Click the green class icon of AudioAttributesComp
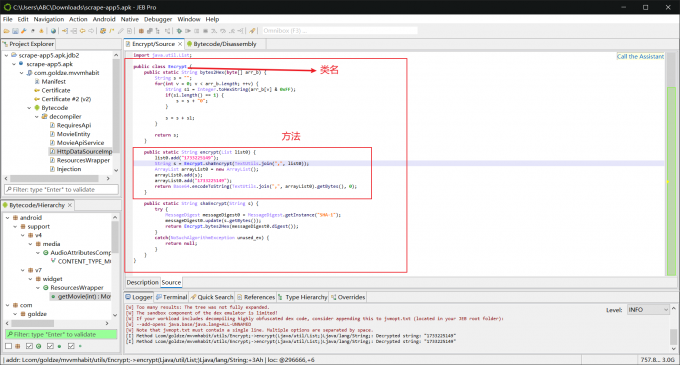Viewport: 680px width, 365px height. [x=46, y=252]
